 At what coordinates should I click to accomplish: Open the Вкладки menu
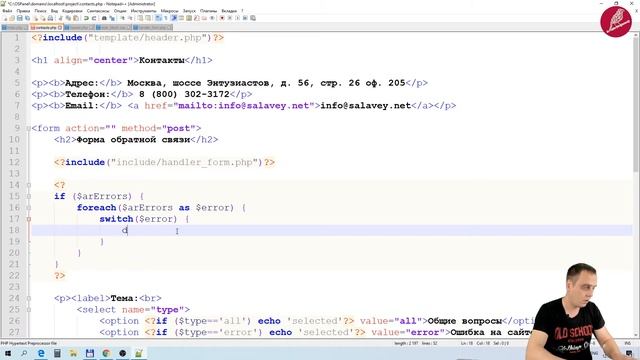229,11
